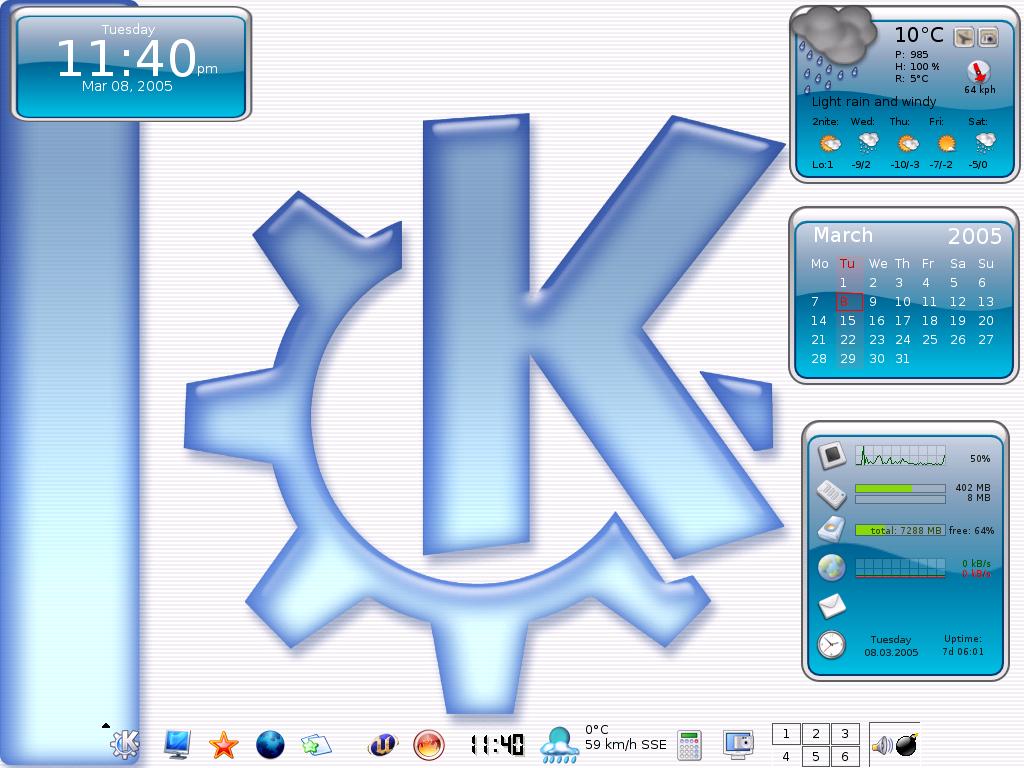Click the CPU chip icon in system monitor
The image size is (1024, 768).
pyautogui.click(x=832, y=455)
